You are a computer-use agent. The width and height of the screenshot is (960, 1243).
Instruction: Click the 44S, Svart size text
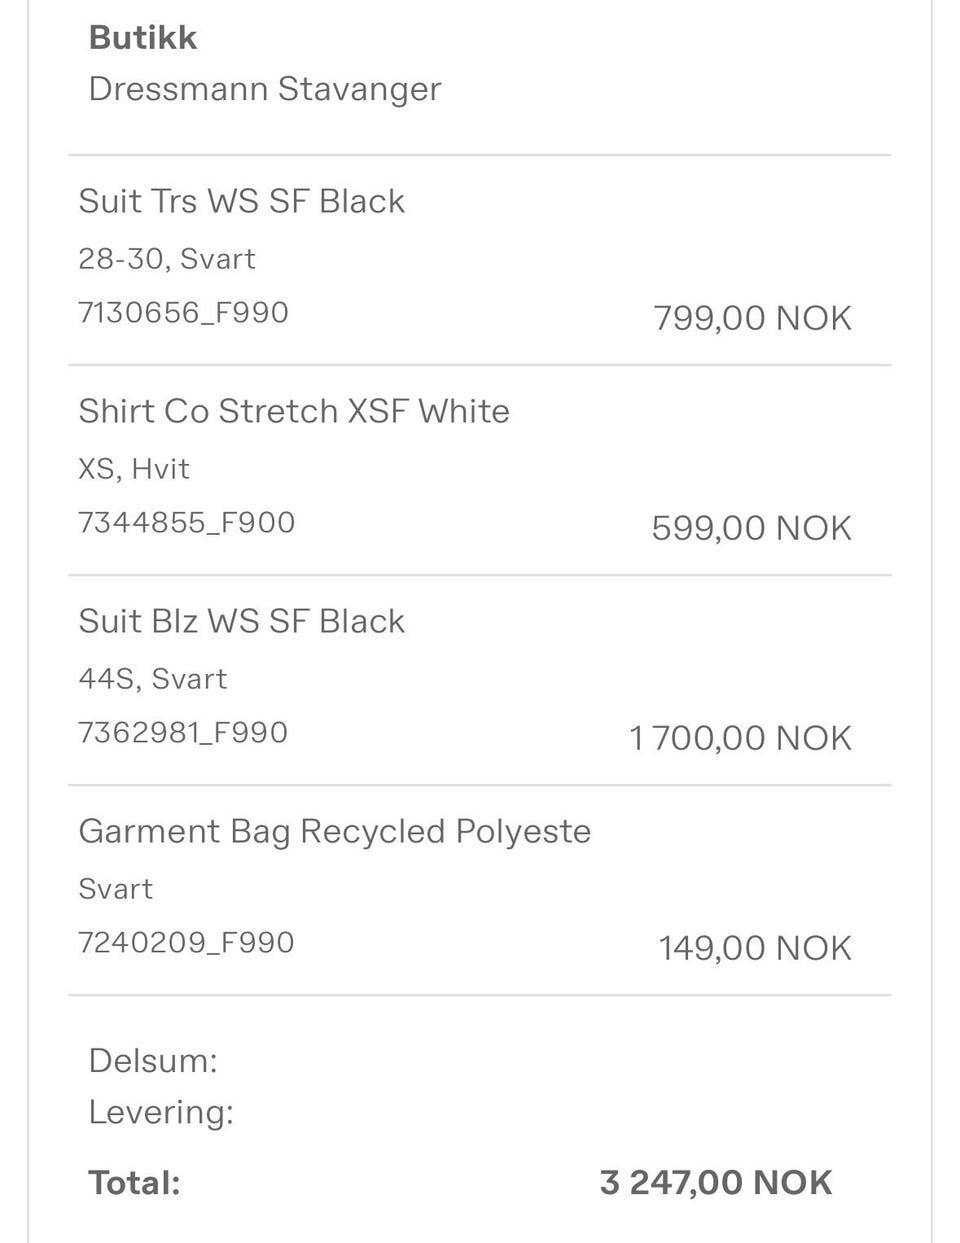[x=152, y=679]
